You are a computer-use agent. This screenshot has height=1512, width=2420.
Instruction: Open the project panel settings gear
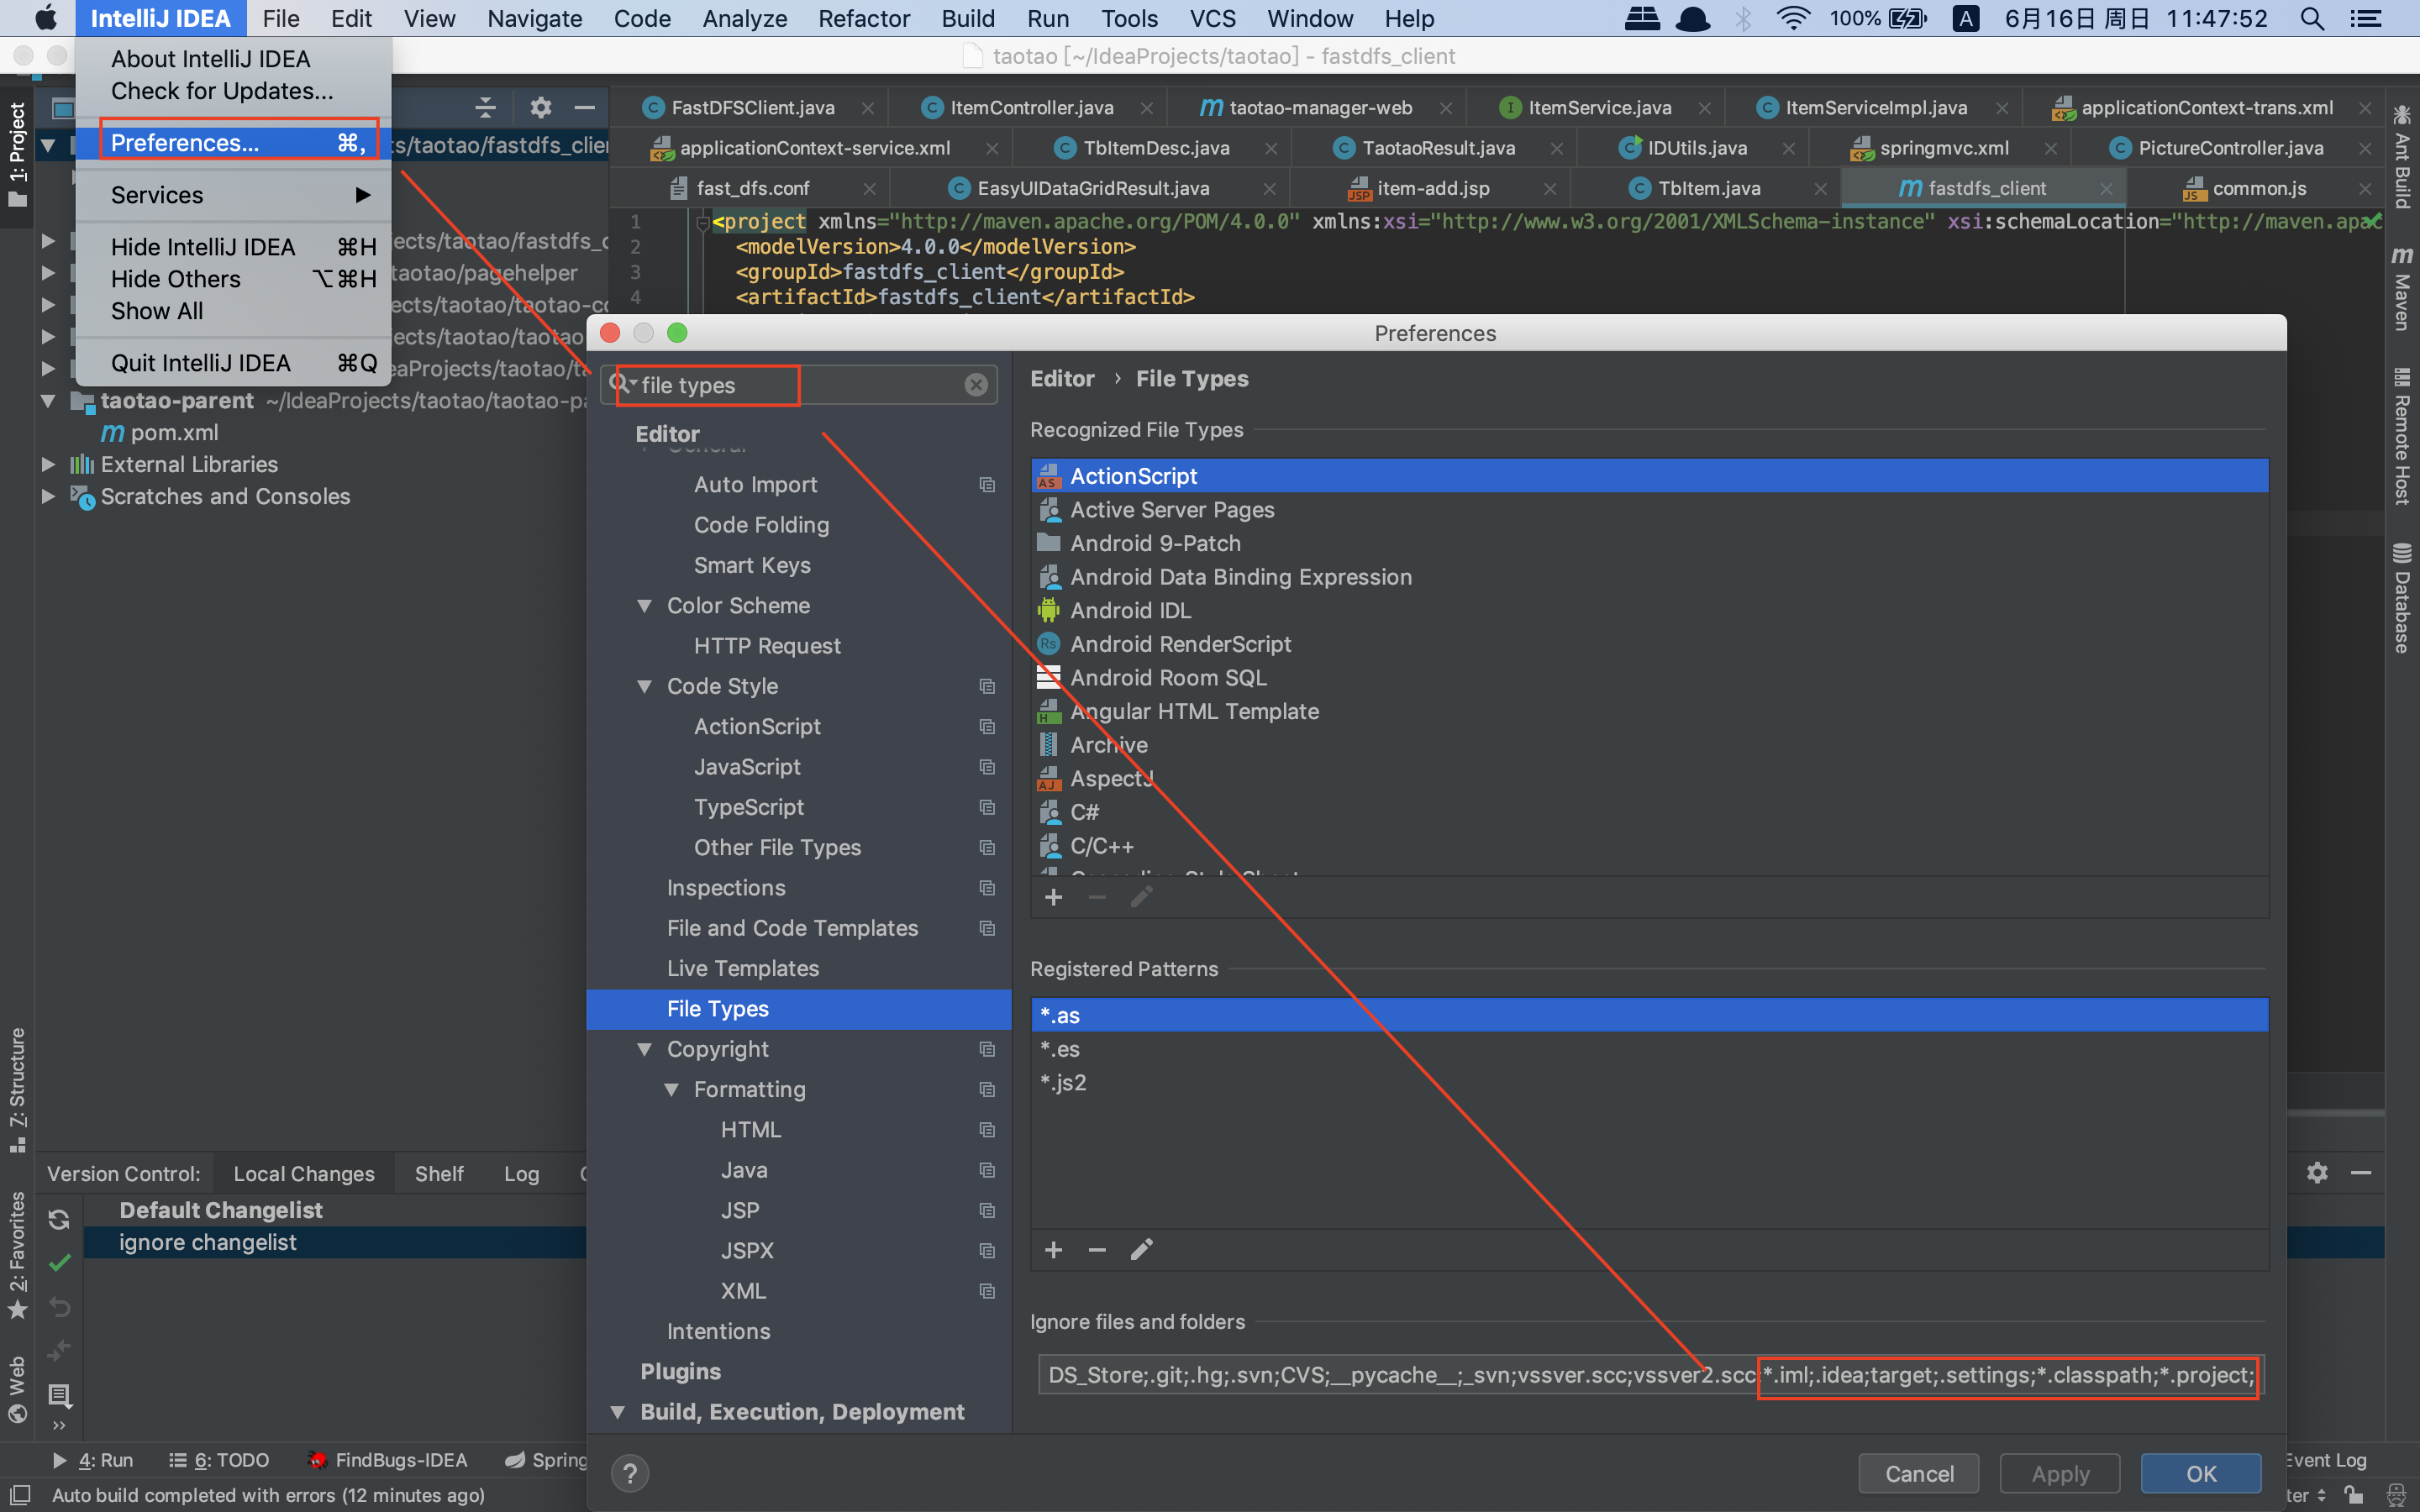pos(540,107)
